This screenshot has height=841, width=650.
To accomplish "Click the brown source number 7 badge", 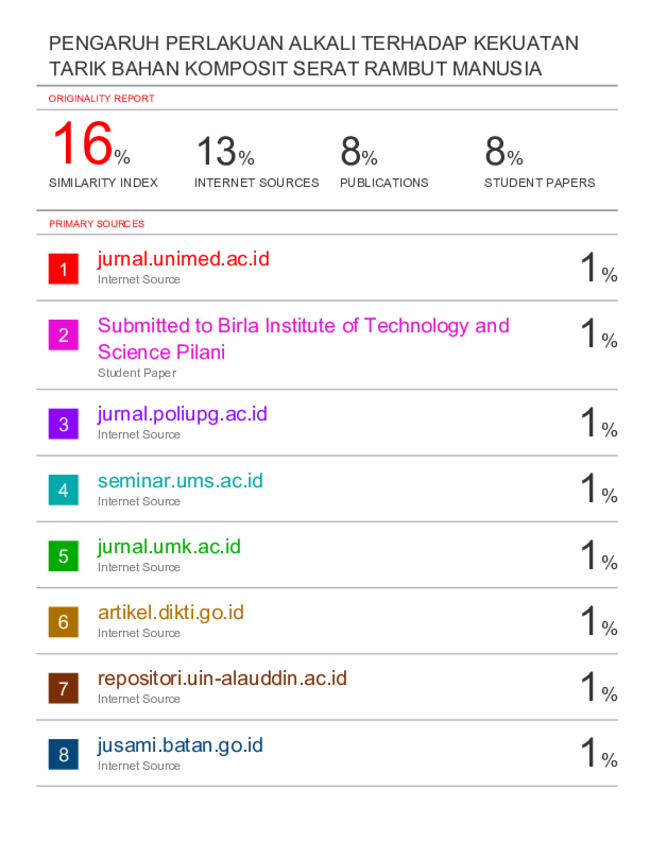I will tap(63, 688).
